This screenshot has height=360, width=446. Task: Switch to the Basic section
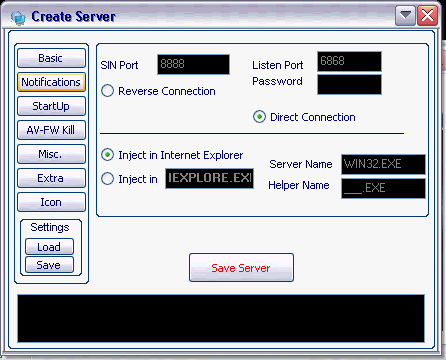coord(51,58)
